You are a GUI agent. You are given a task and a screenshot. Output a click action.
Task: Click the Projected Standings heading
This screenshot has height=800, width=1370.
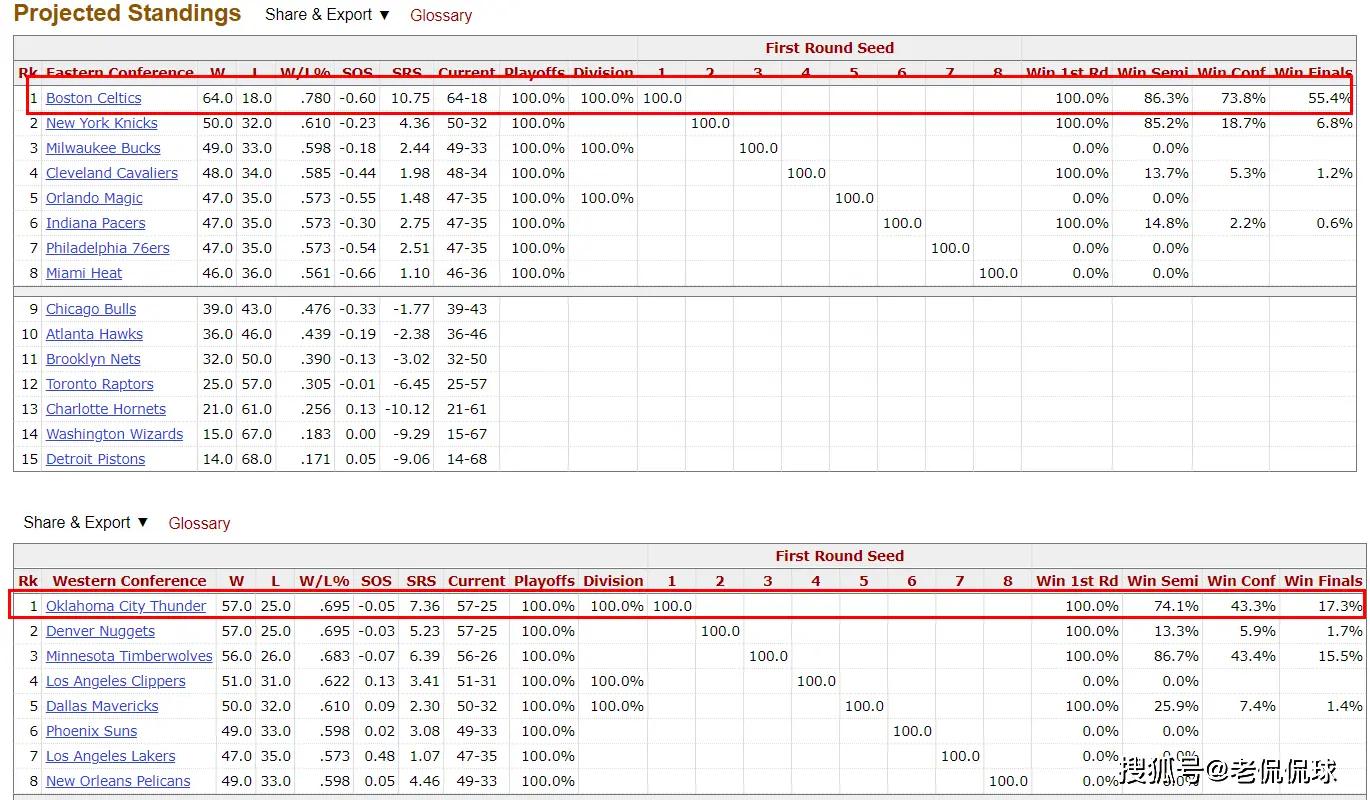click(x=127, y=14)
